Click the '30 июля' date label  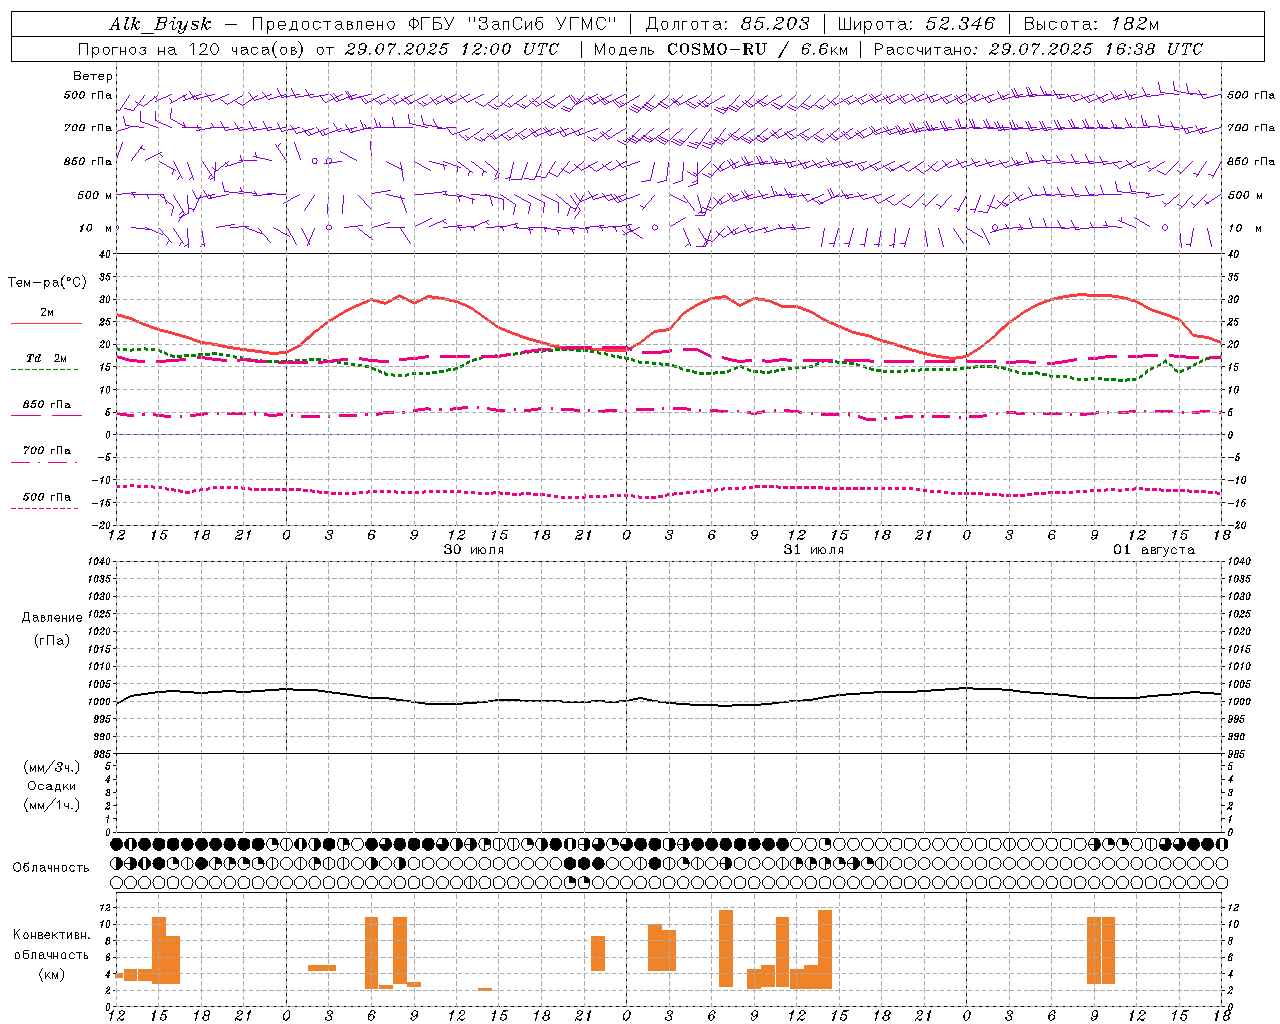tap(474, 550)
